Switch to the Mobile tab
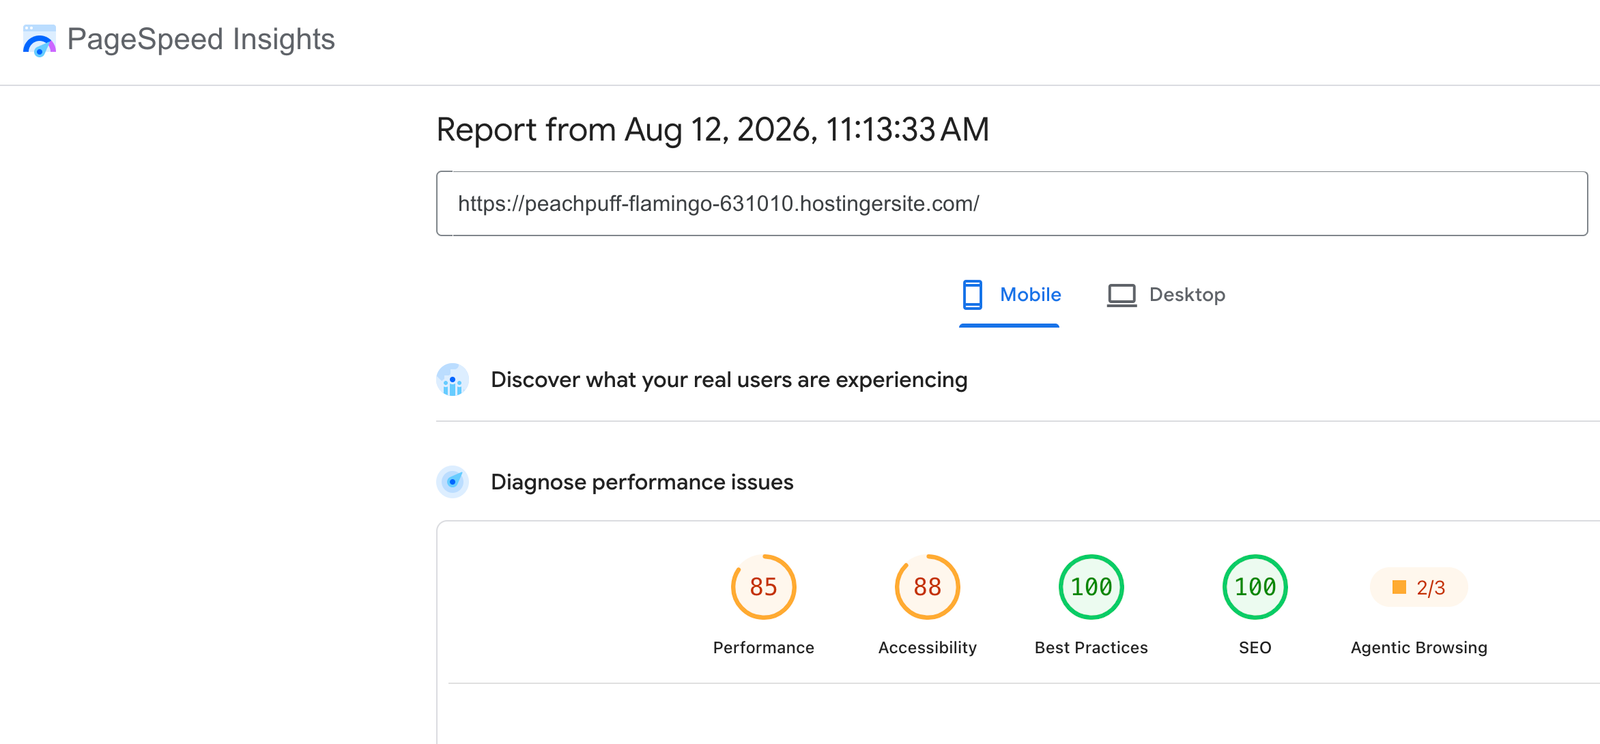This screenshot has width=1600, height=744. tap(1010, 295)
